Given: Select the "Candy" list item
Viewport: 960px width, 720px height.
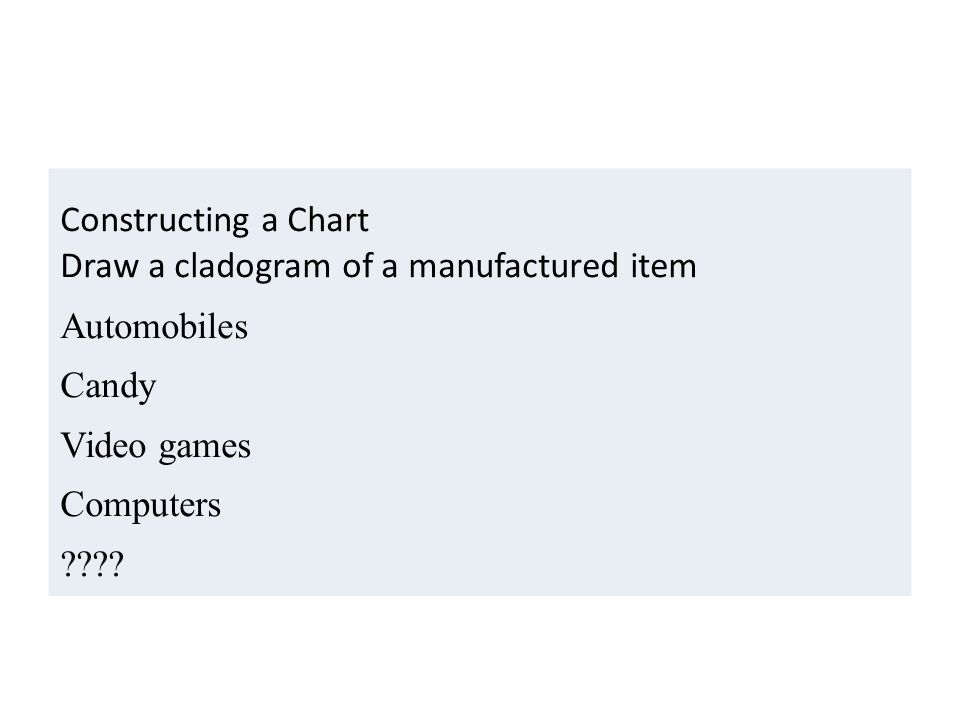Looking at the screenshot, I should pos(108,387).
